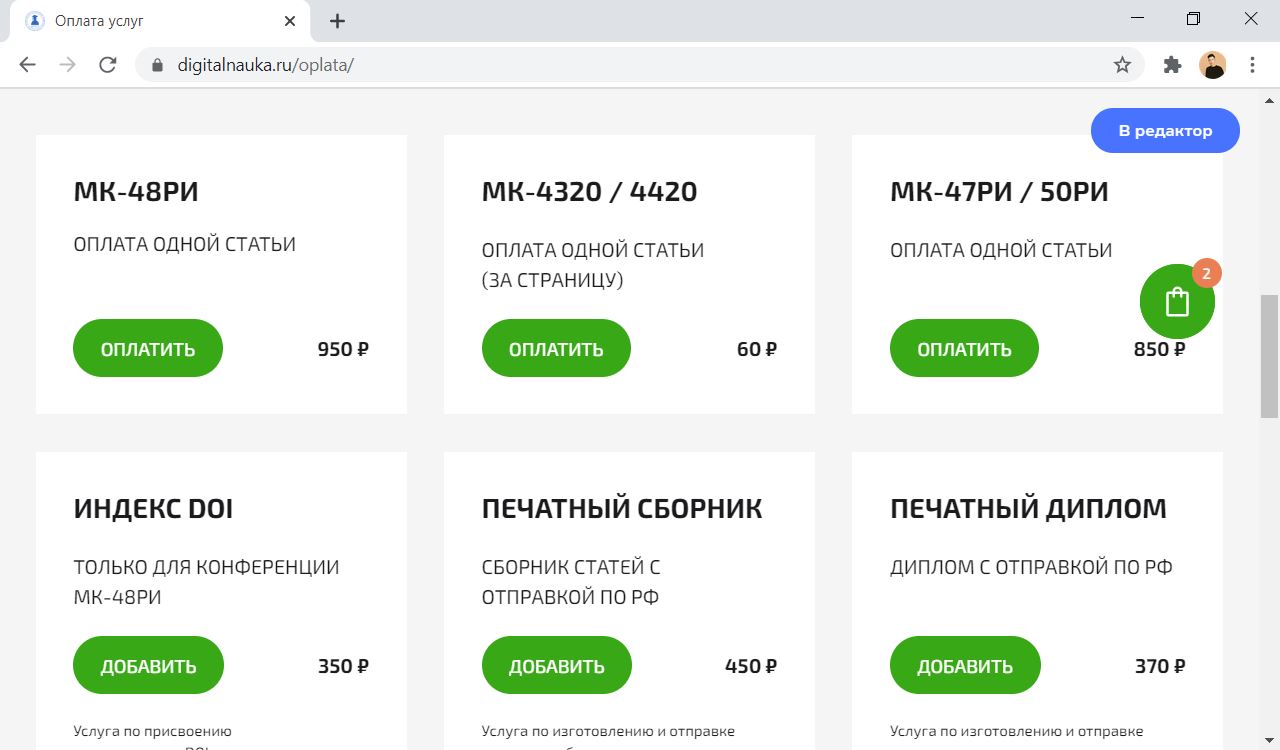Bookmark this page with star icon
The height and width of the screenshot is (750, 1280).
(x=1122, y=65)
